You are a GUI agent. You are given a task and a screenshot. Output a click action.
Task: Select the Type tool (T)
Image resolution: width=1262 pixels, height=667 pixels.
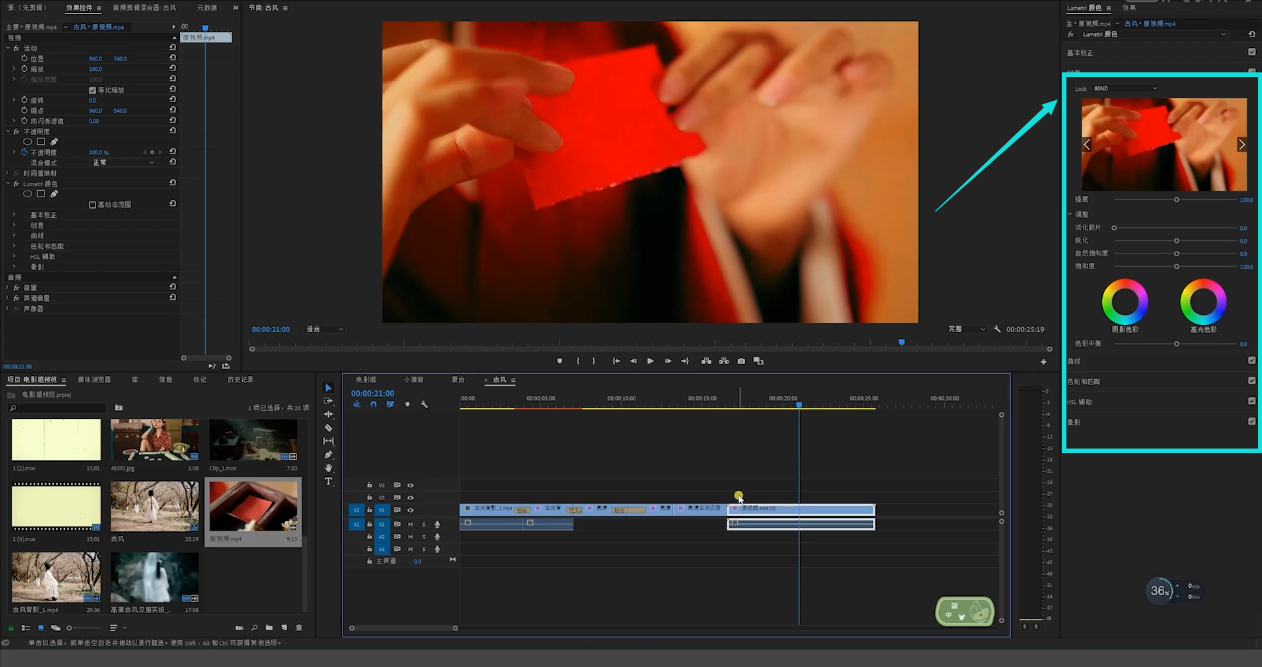click(329, 481)
